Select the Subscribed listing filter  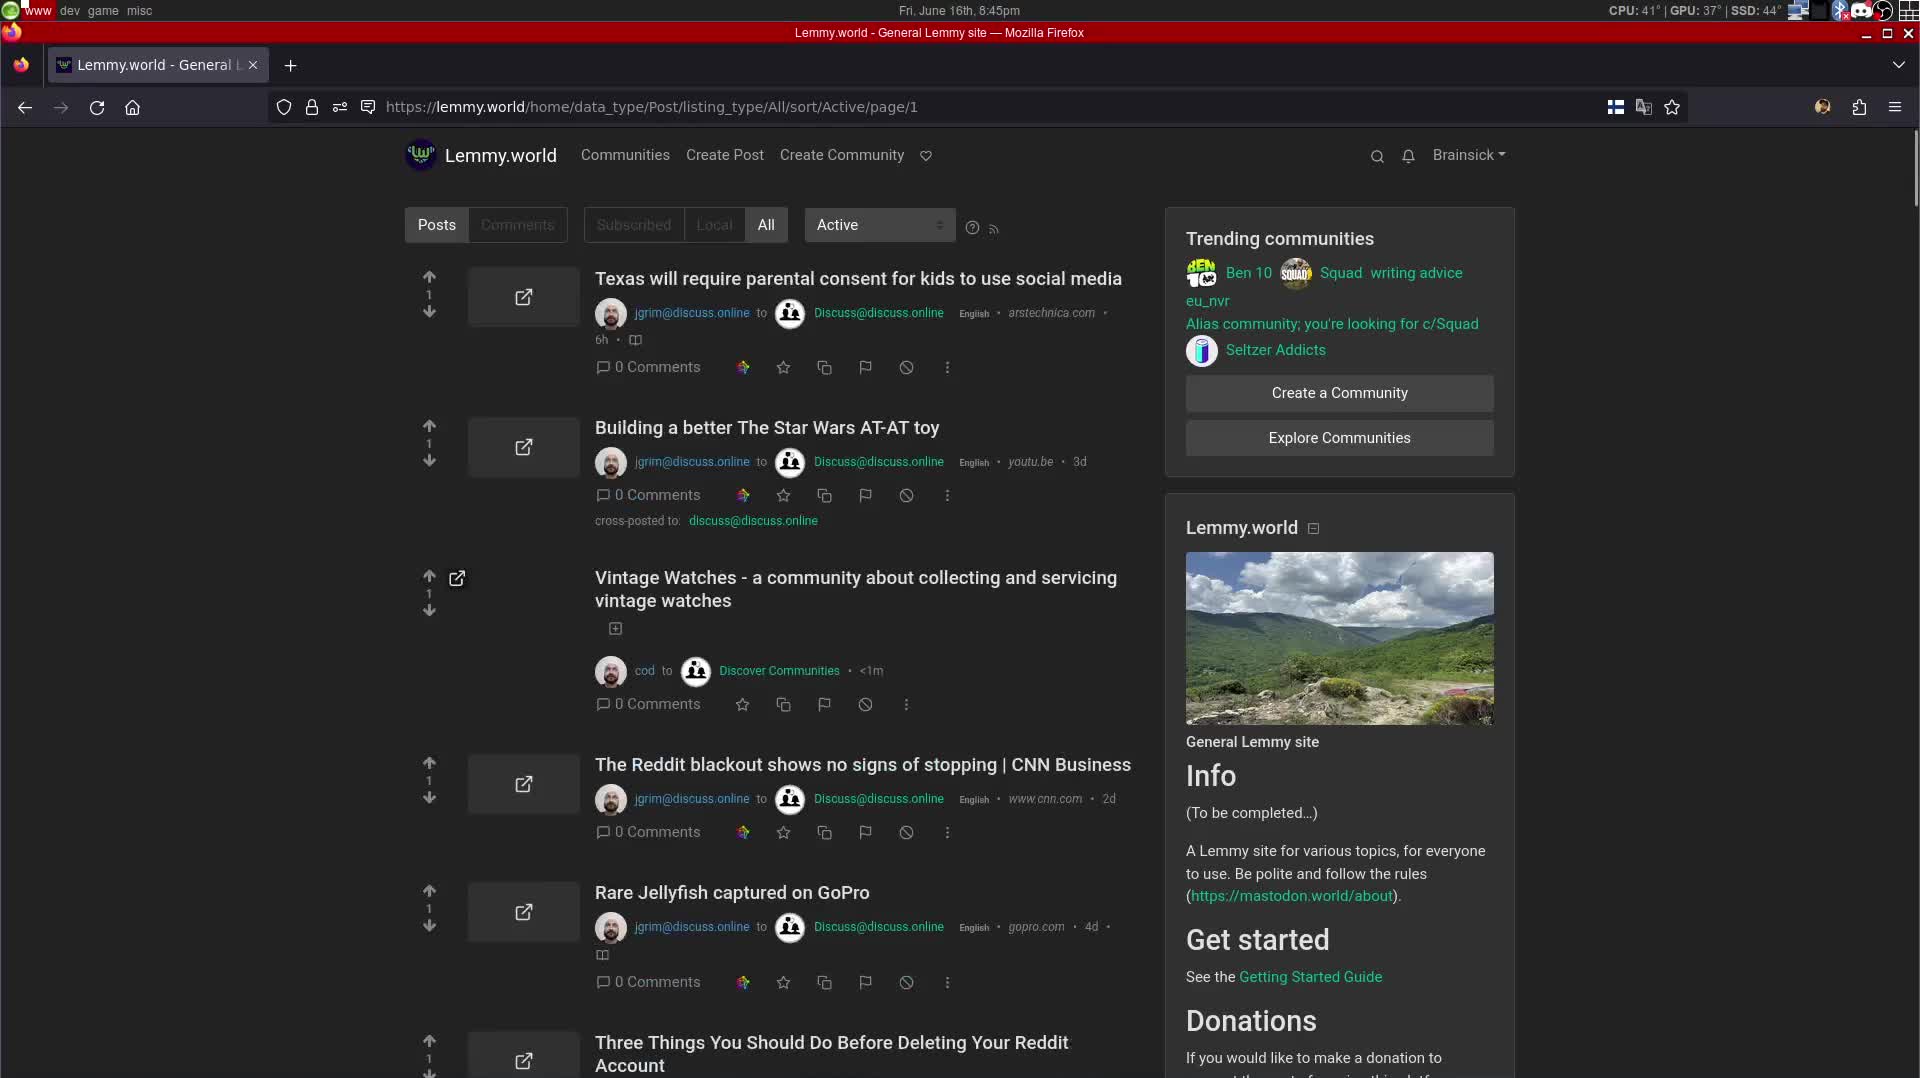tap(634, 225)
